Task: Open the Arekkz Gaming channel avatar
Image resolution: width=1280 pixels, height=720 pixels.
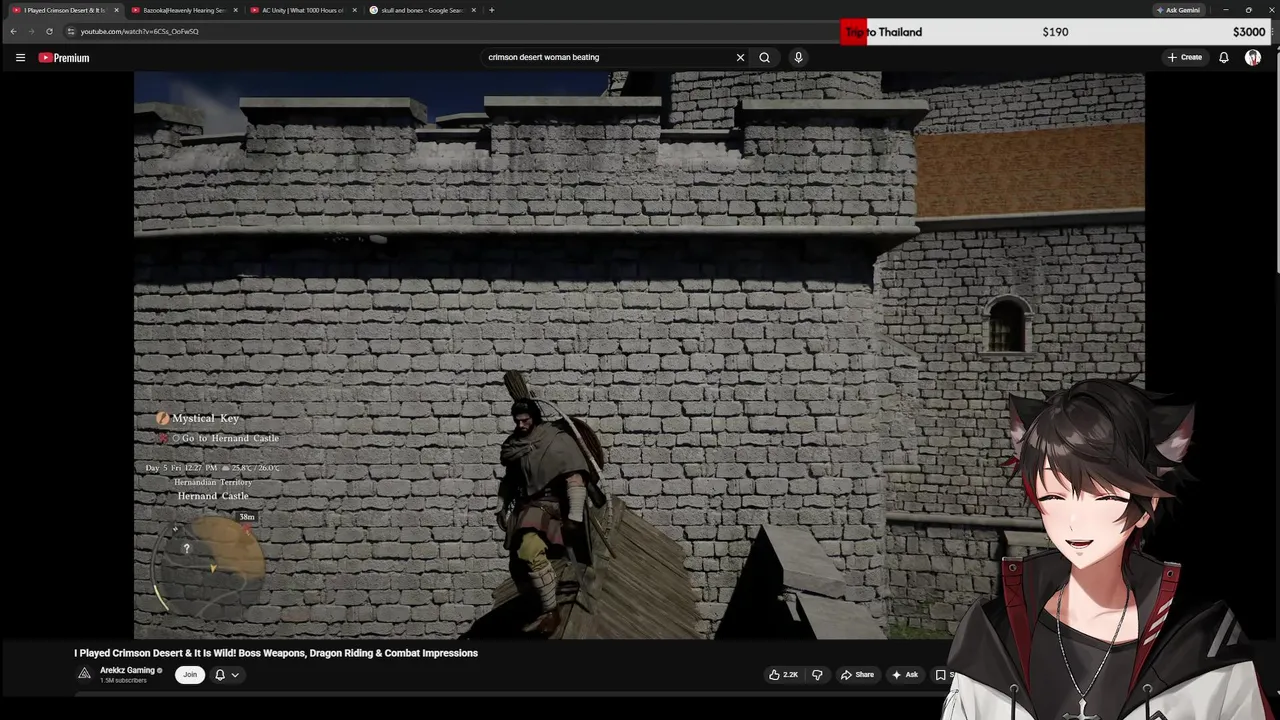Action: (84, 674)
